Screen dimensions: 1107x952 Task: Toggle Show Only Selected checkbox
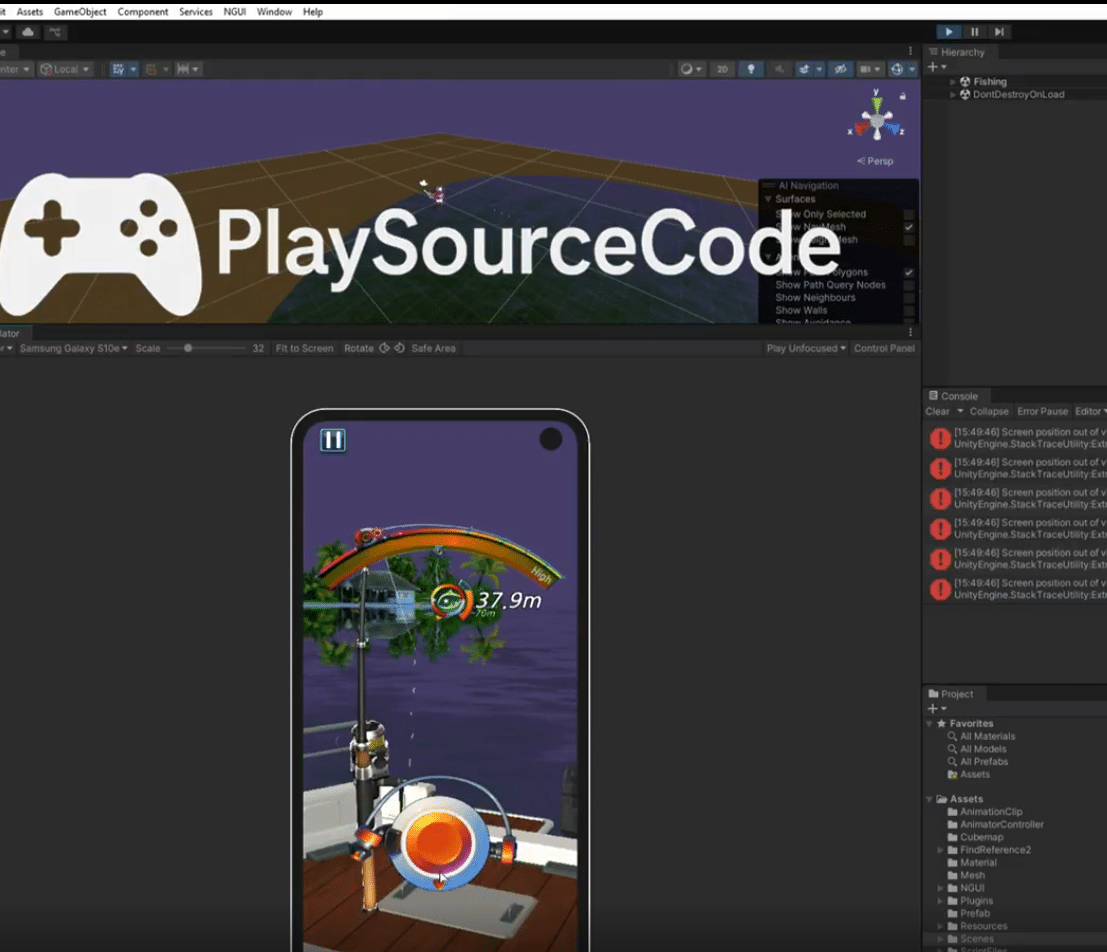coord(909,215)
